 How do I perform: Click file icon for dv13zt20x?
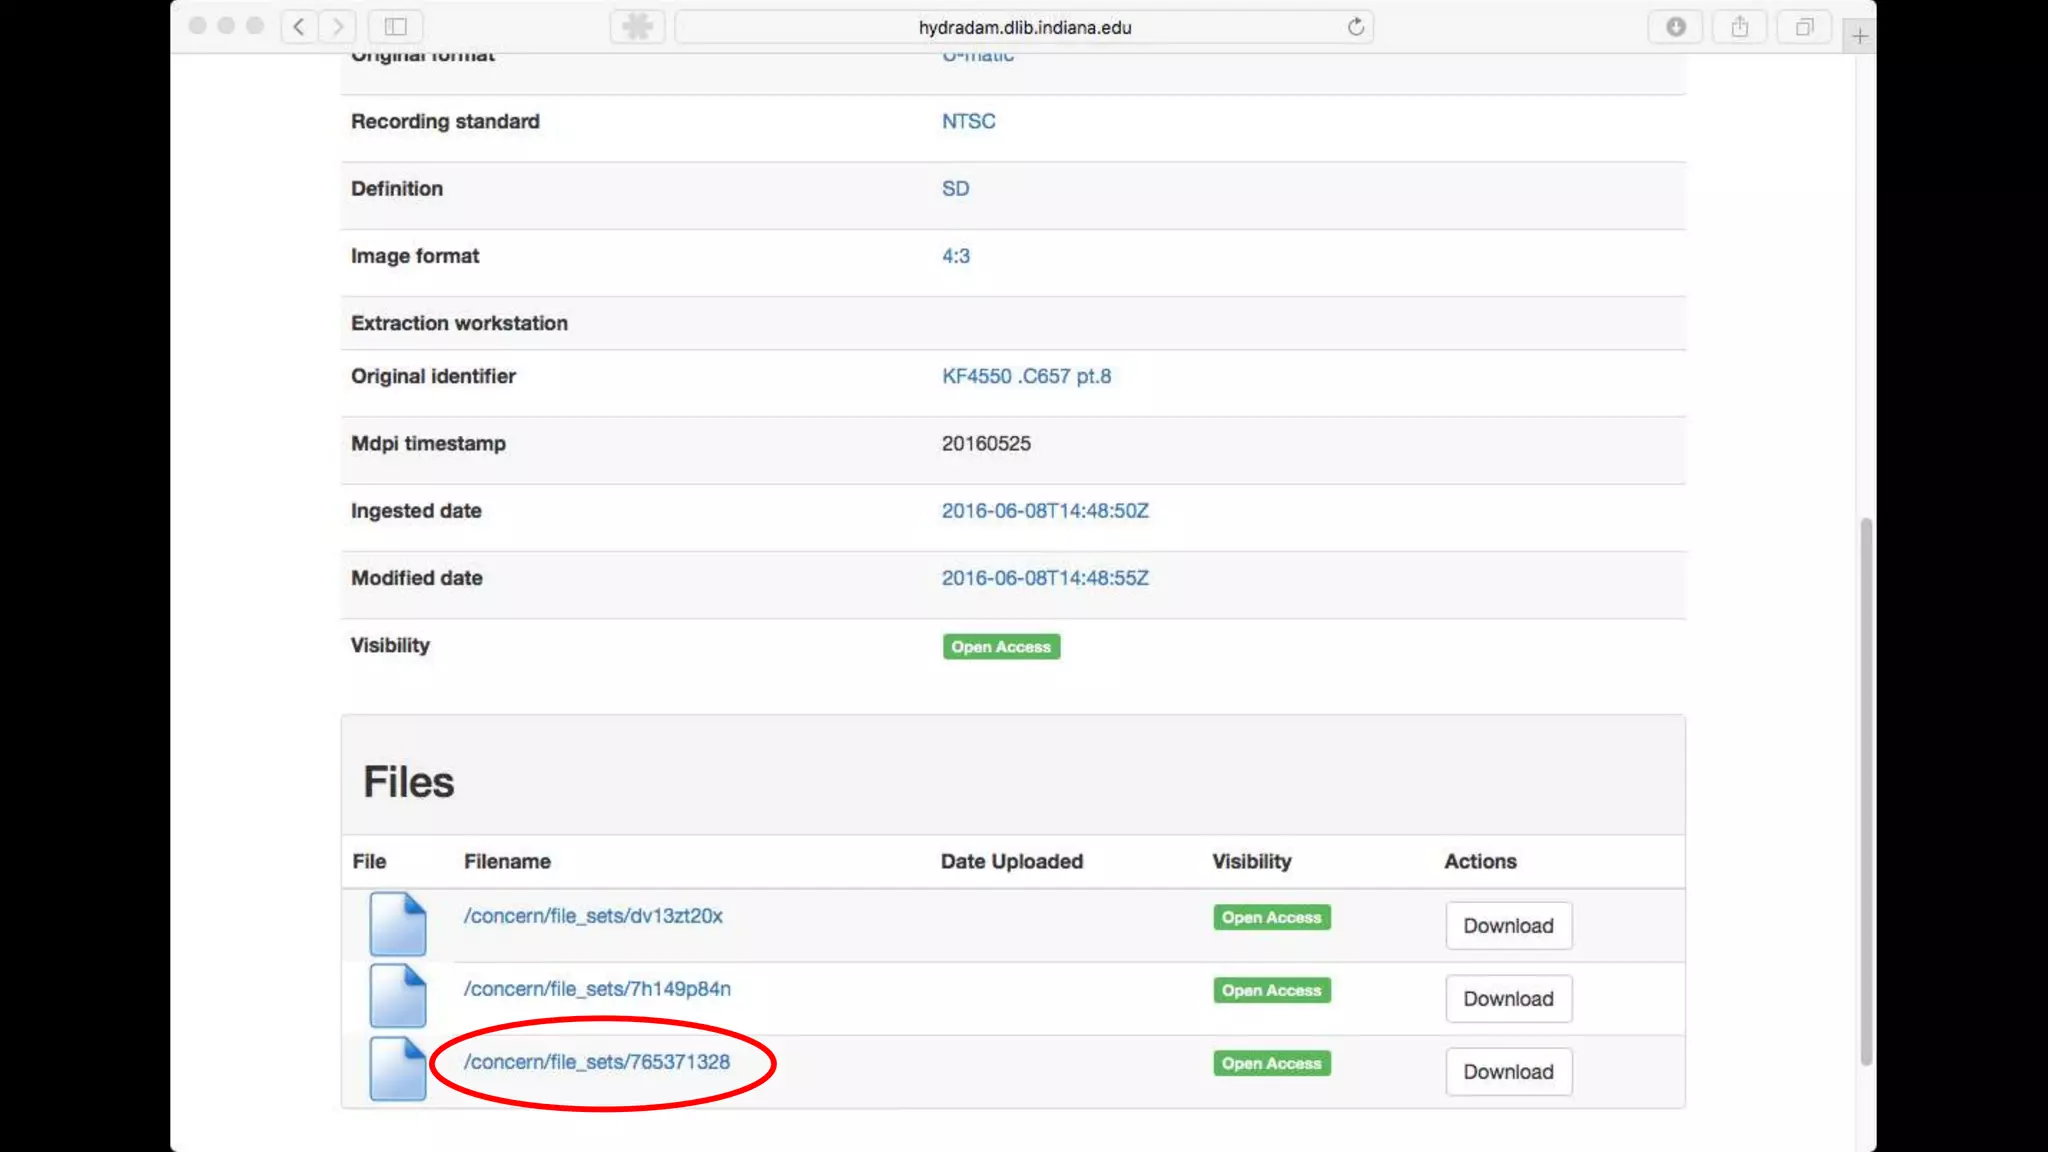(x=398, y=923)
